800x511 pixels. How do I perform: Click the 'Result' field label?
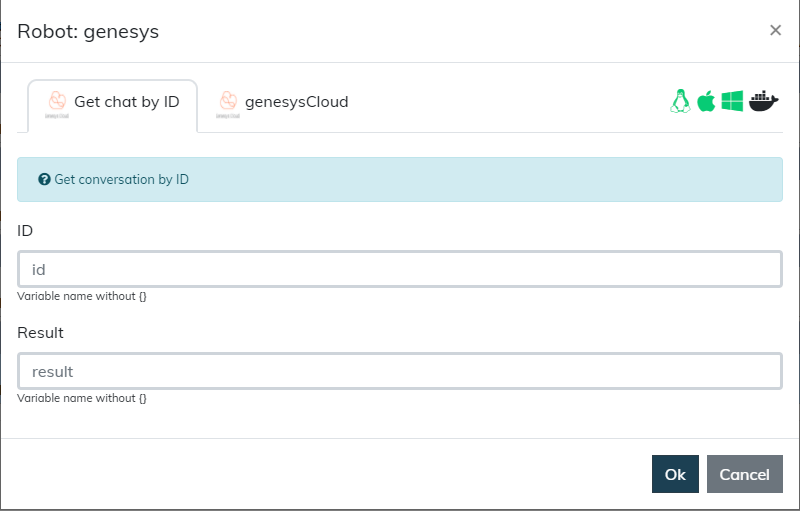click(x=40, y=333)
